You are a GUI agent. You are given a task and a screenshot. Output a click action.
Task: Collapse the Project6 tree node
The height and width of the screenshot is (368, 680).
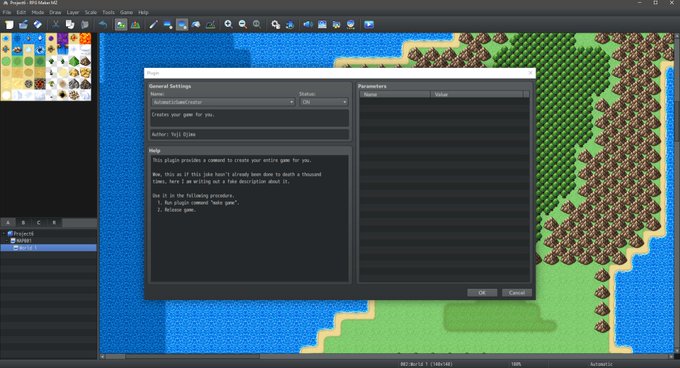tap(4, 234)
